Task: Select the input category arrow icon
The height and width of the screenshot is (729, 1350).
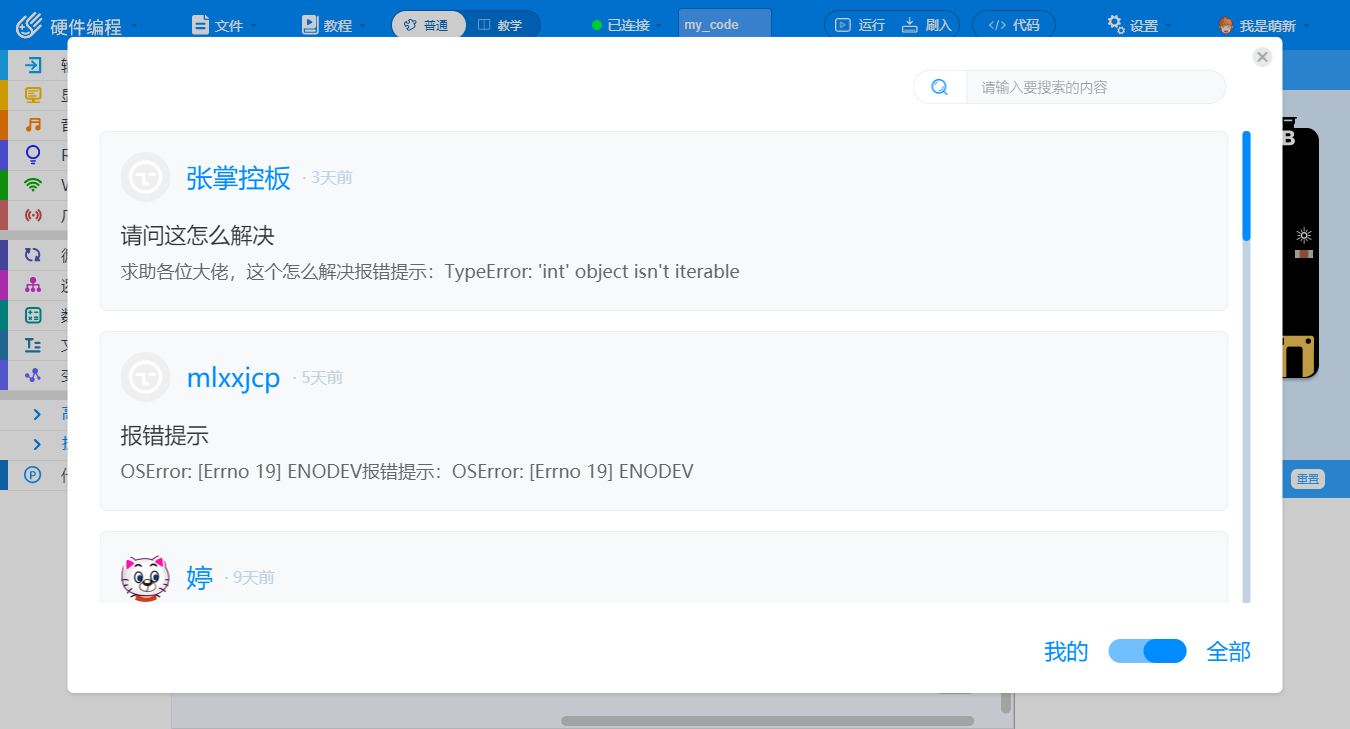Action: click(x=33, y=66)
